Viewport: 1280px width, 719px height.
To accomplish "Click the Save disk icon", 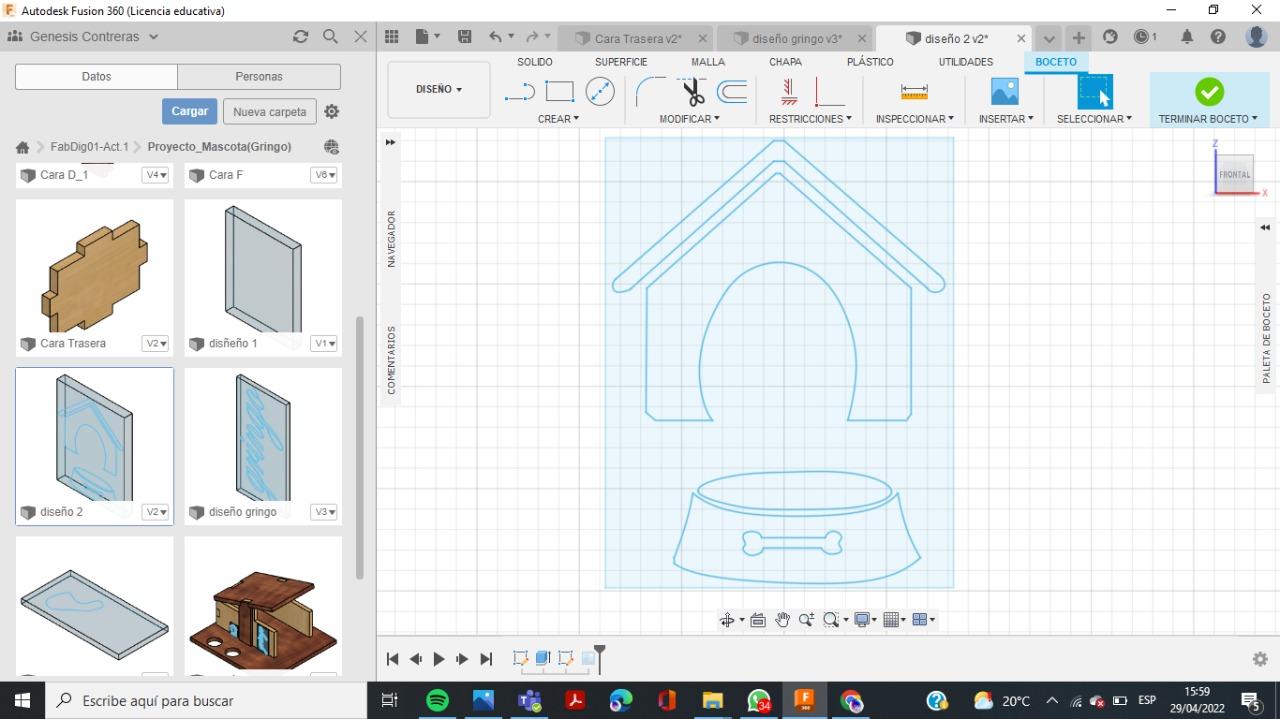I will tap(464, 37).
